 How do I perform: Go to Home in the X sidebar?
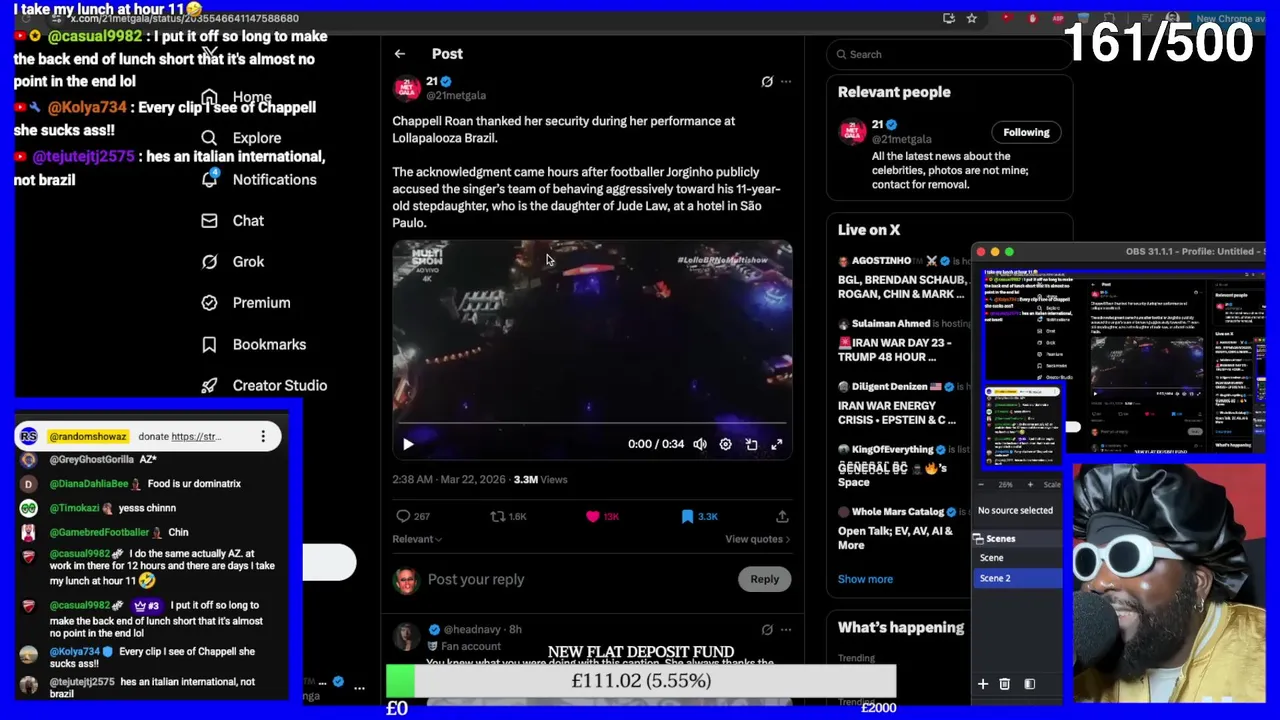click(252, 98)
